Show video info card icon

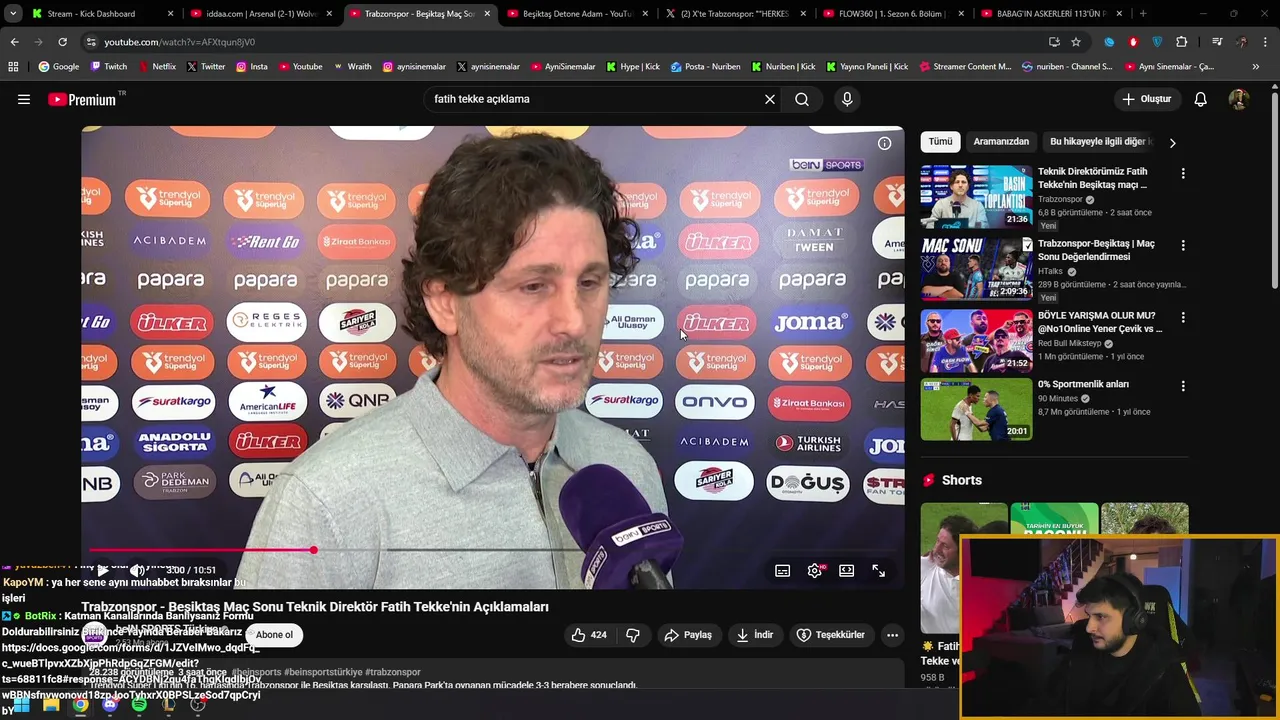884,143
